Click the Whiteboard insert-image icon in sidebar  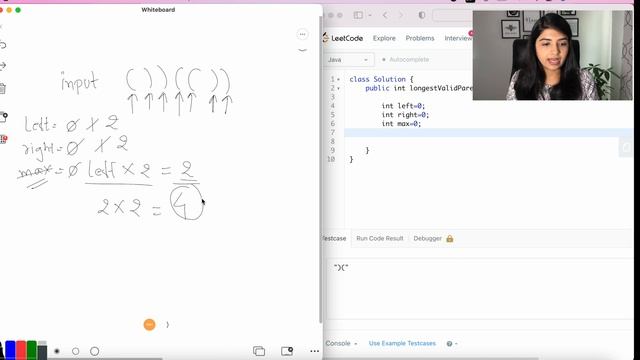pos(3,117)
